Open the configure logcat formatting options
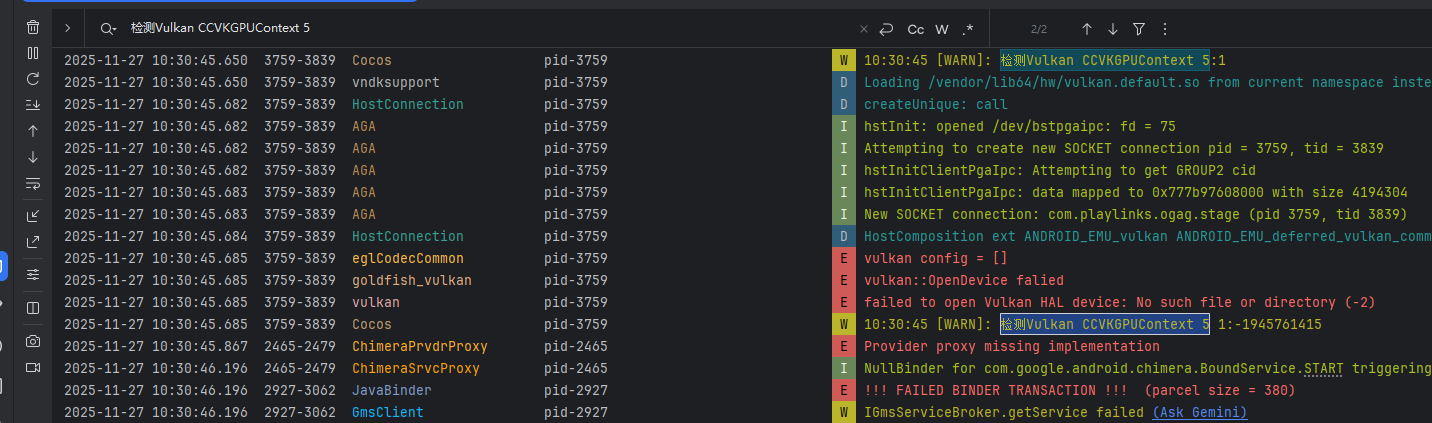The height and width of the screenshot is (423, 1432). [33, 273]
